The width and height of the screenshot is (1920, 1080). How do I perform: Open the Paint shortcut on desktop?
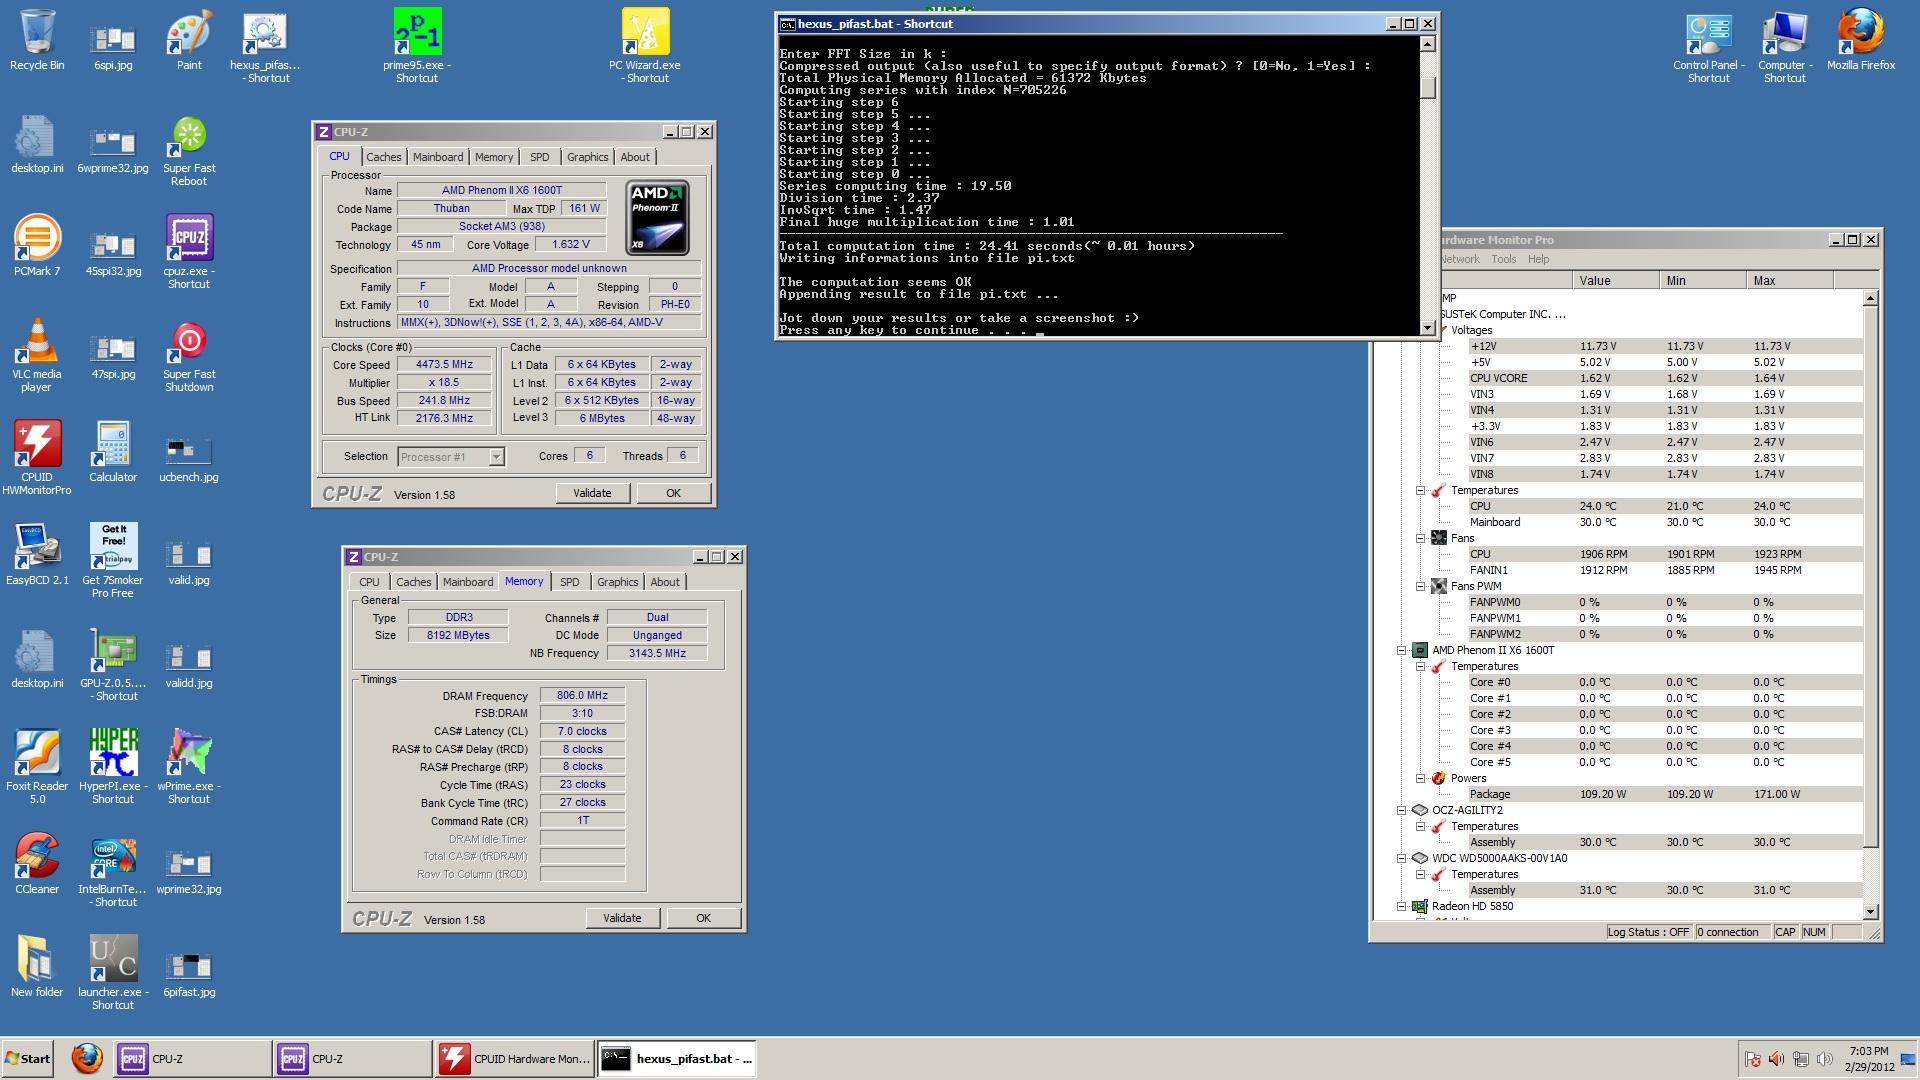point(189,41)
